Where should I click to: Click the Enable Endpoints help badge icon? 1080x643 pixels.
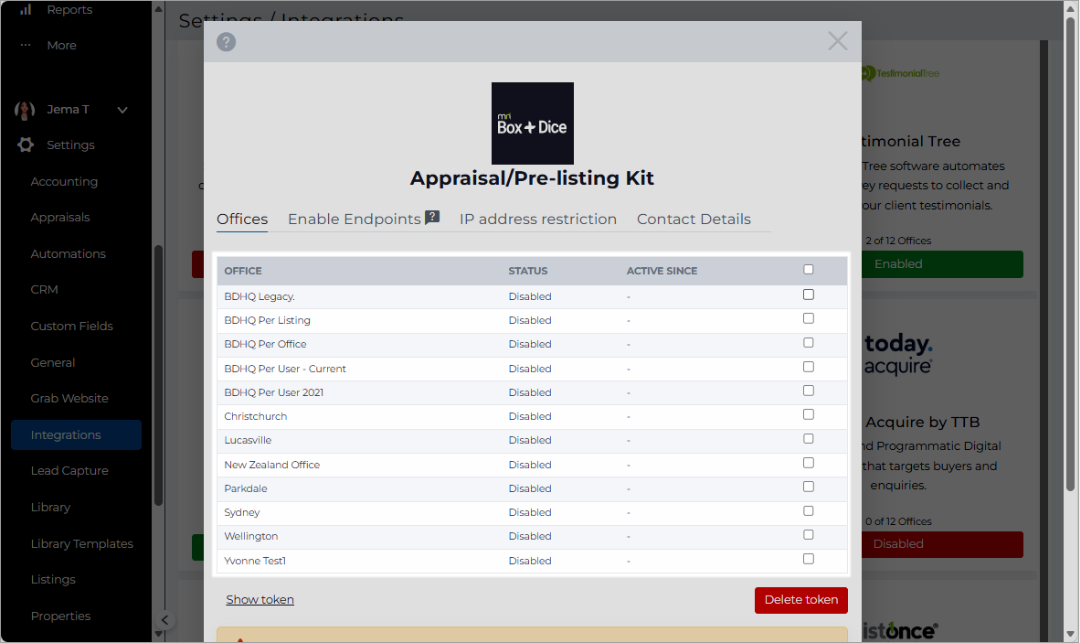point(432,218)
